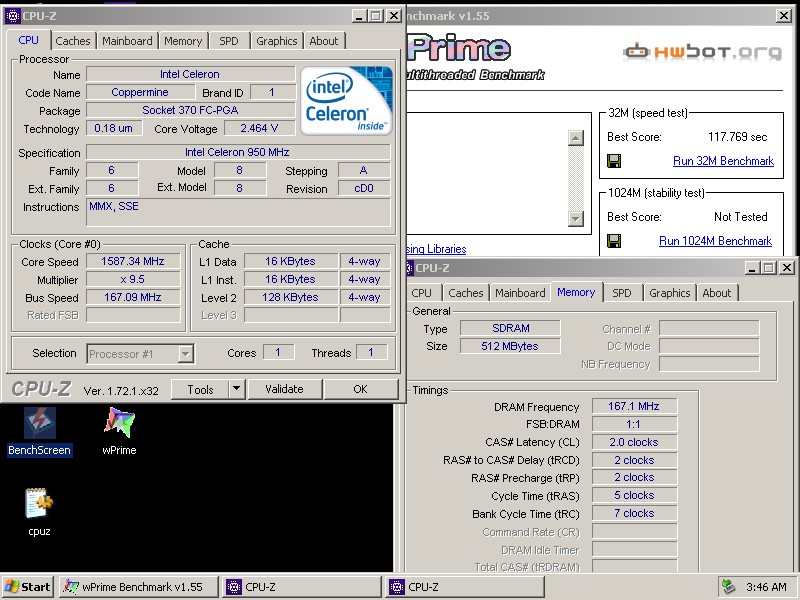Viewport: 800px width, 600px height.
Task: Click the Libraries link in wPrime
Action: (437, 249)
